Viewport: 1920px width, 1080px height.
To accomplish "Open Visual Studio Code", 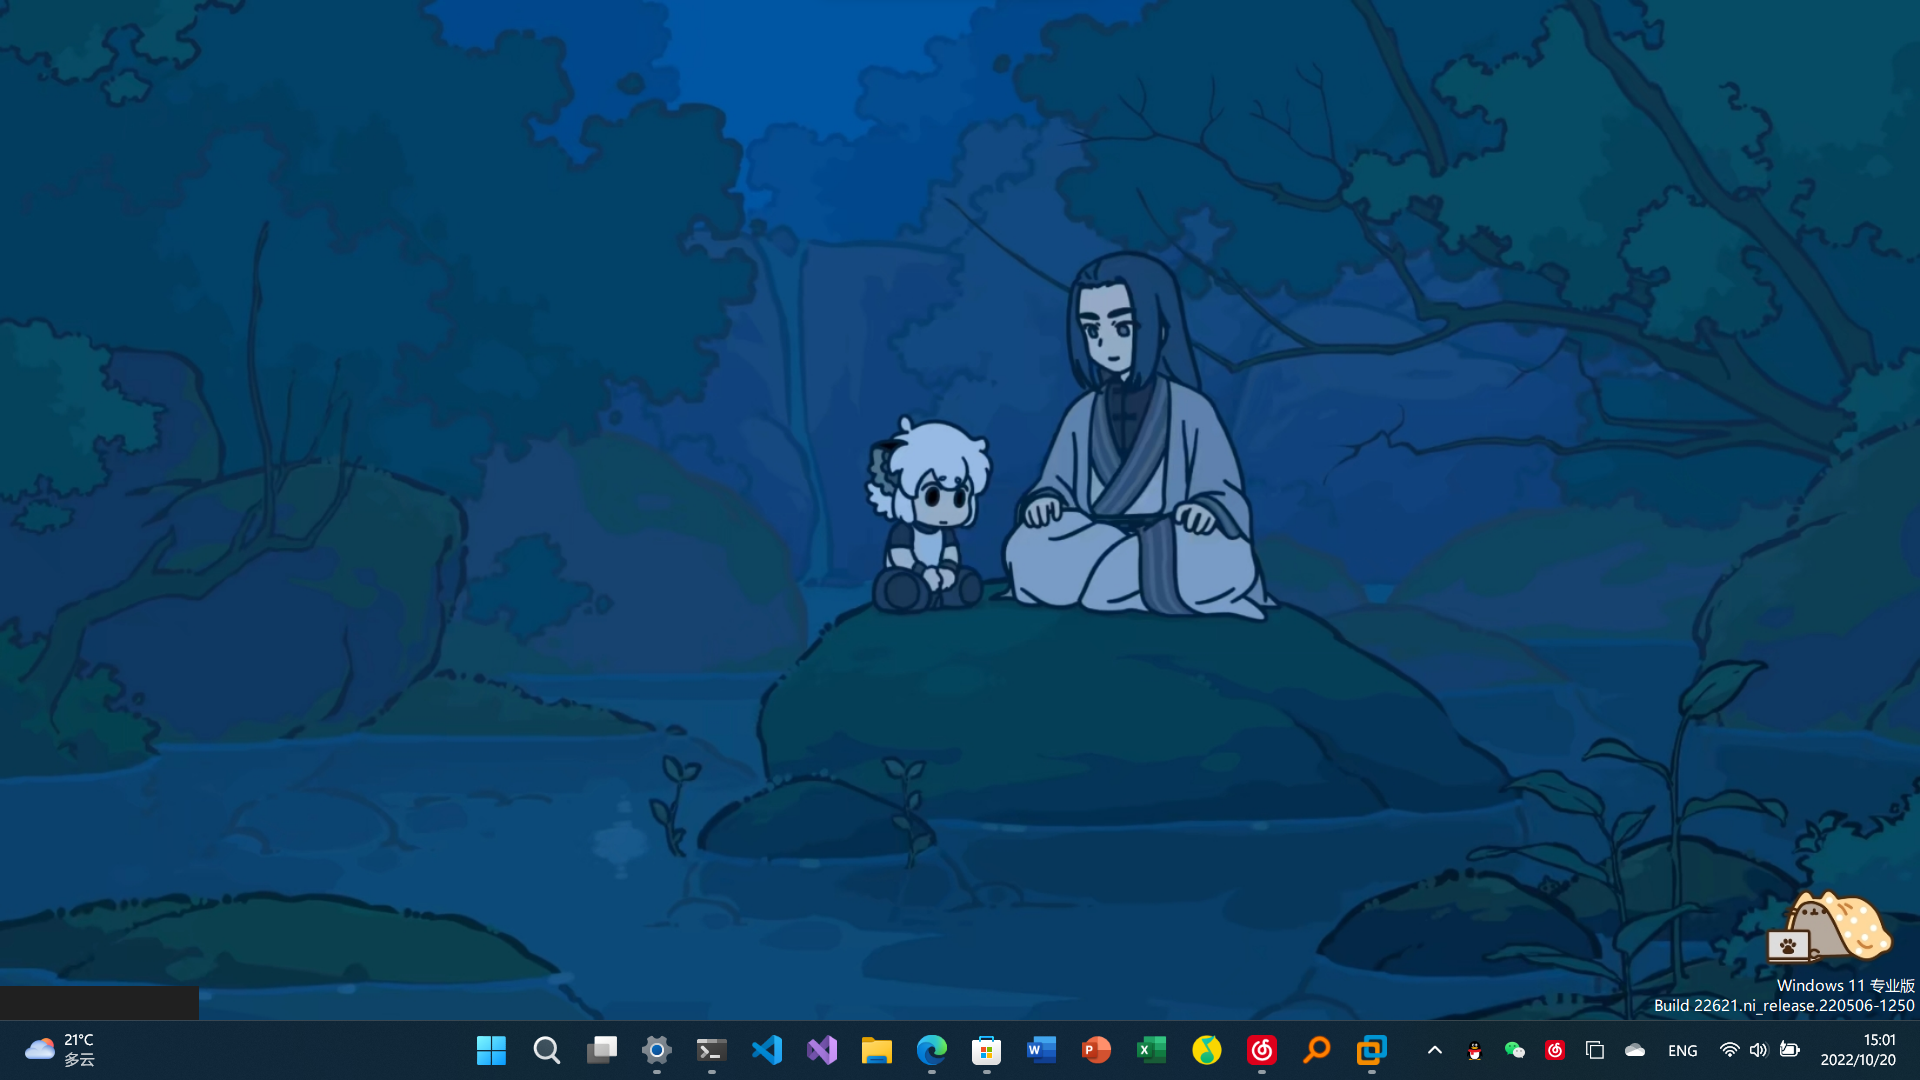I will 766,1050.
